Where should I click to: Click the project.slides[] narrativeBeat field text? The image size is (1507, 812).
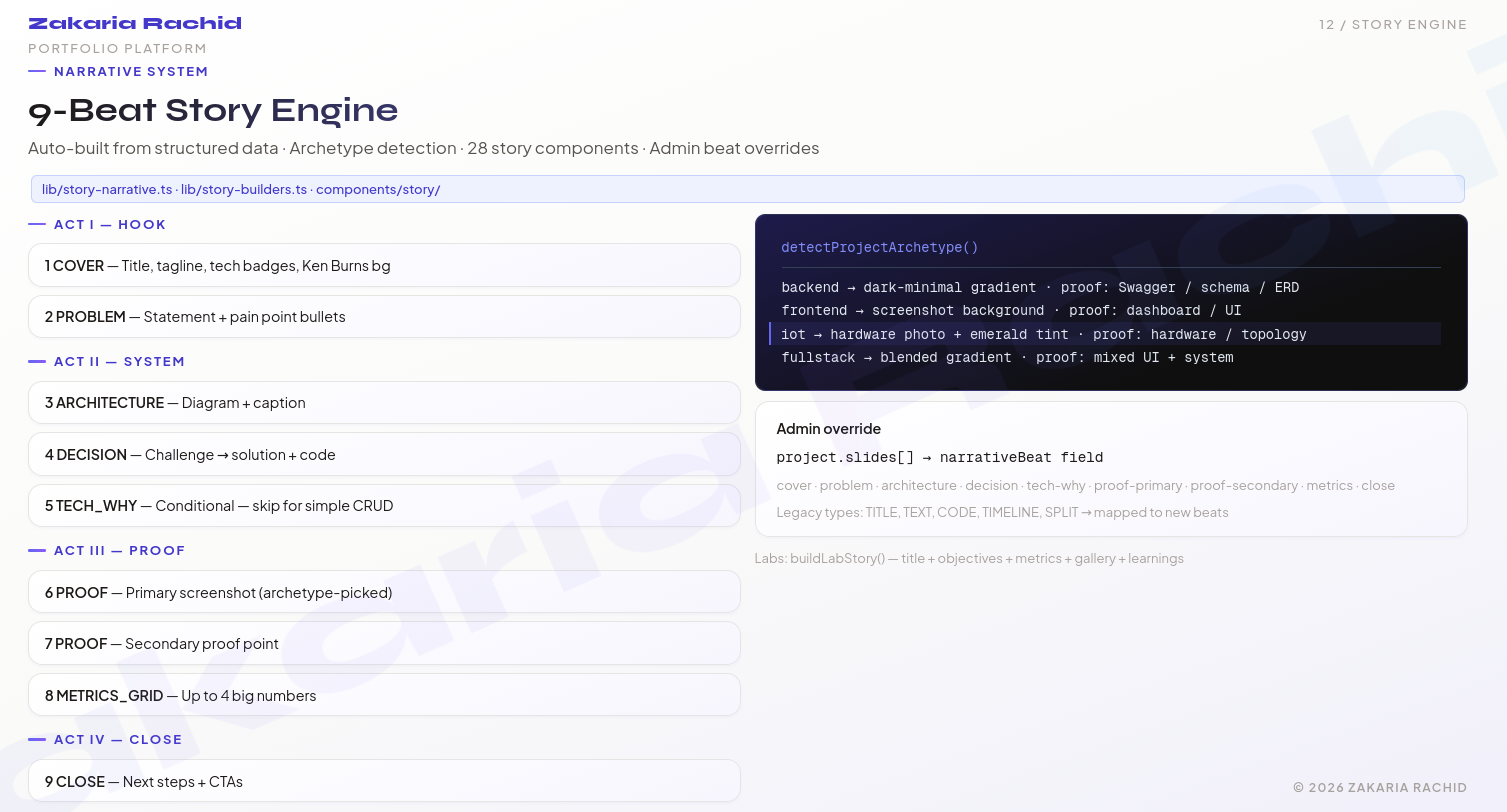pyautogui.click(x=940, y=458)
